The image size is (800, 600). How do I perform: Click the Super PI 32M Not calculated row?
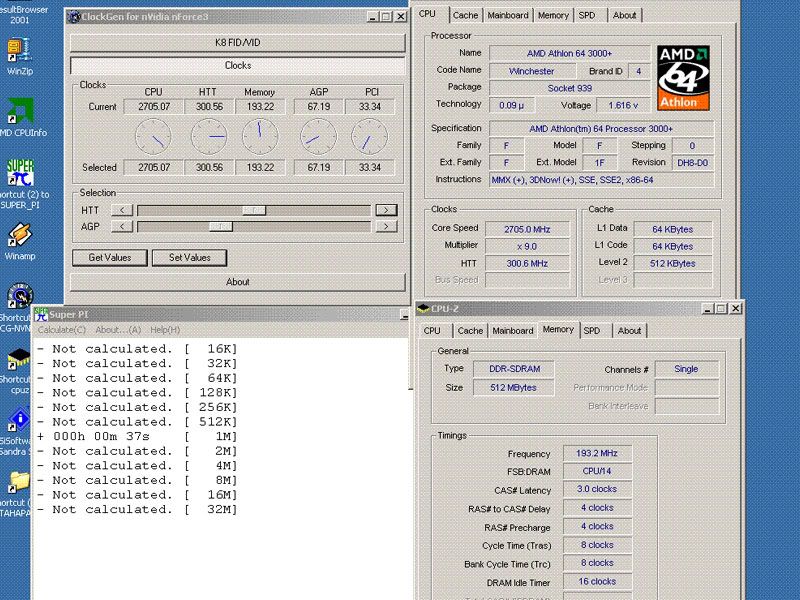point(137,509)
